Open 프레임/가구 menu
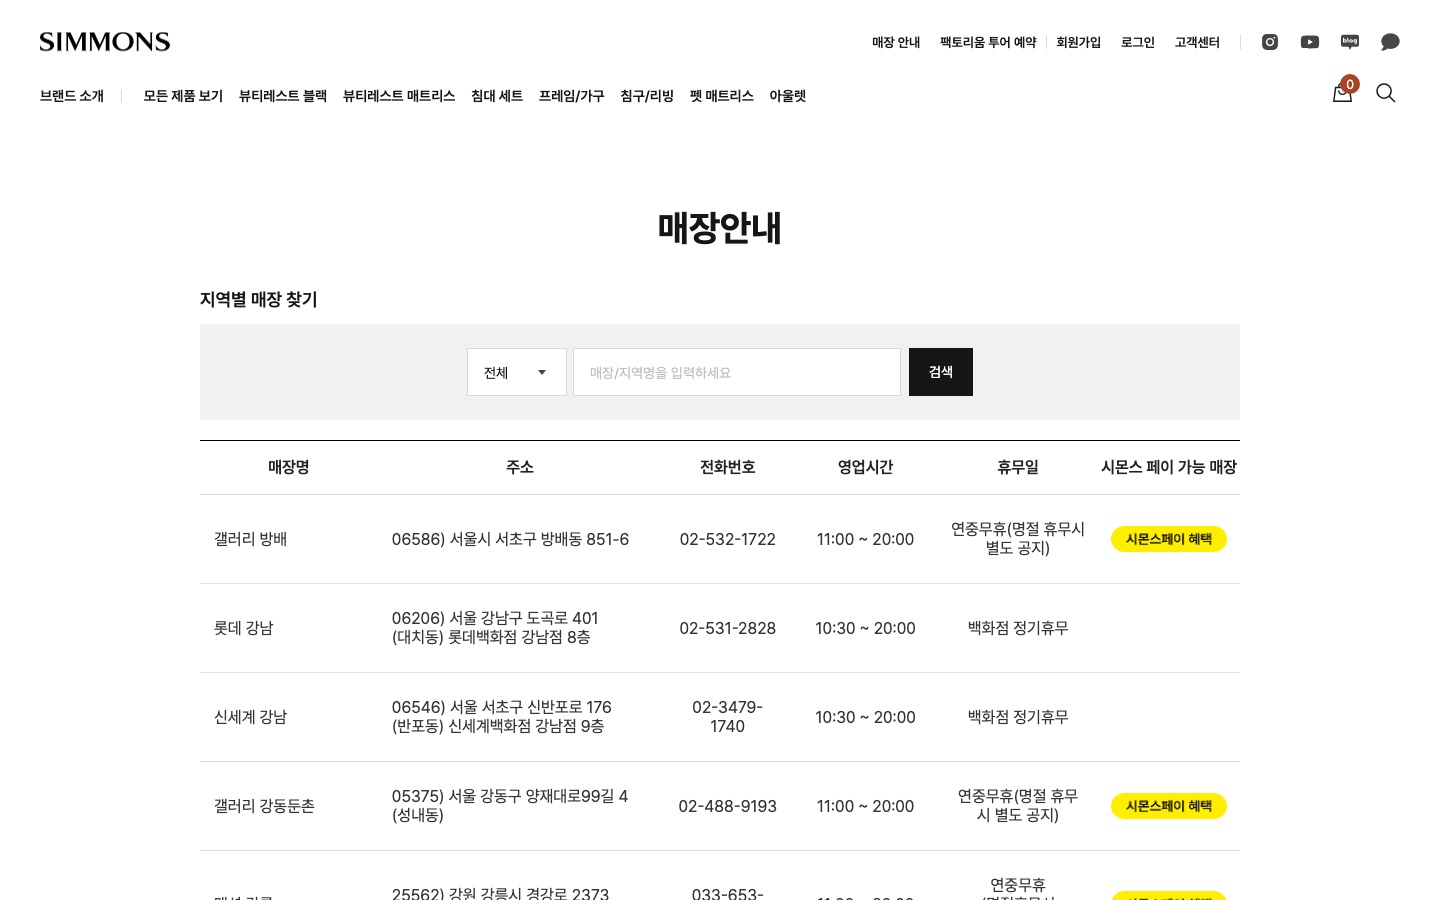The width and height of the screenshot is (1440, 900). click(x=572, y=96)
